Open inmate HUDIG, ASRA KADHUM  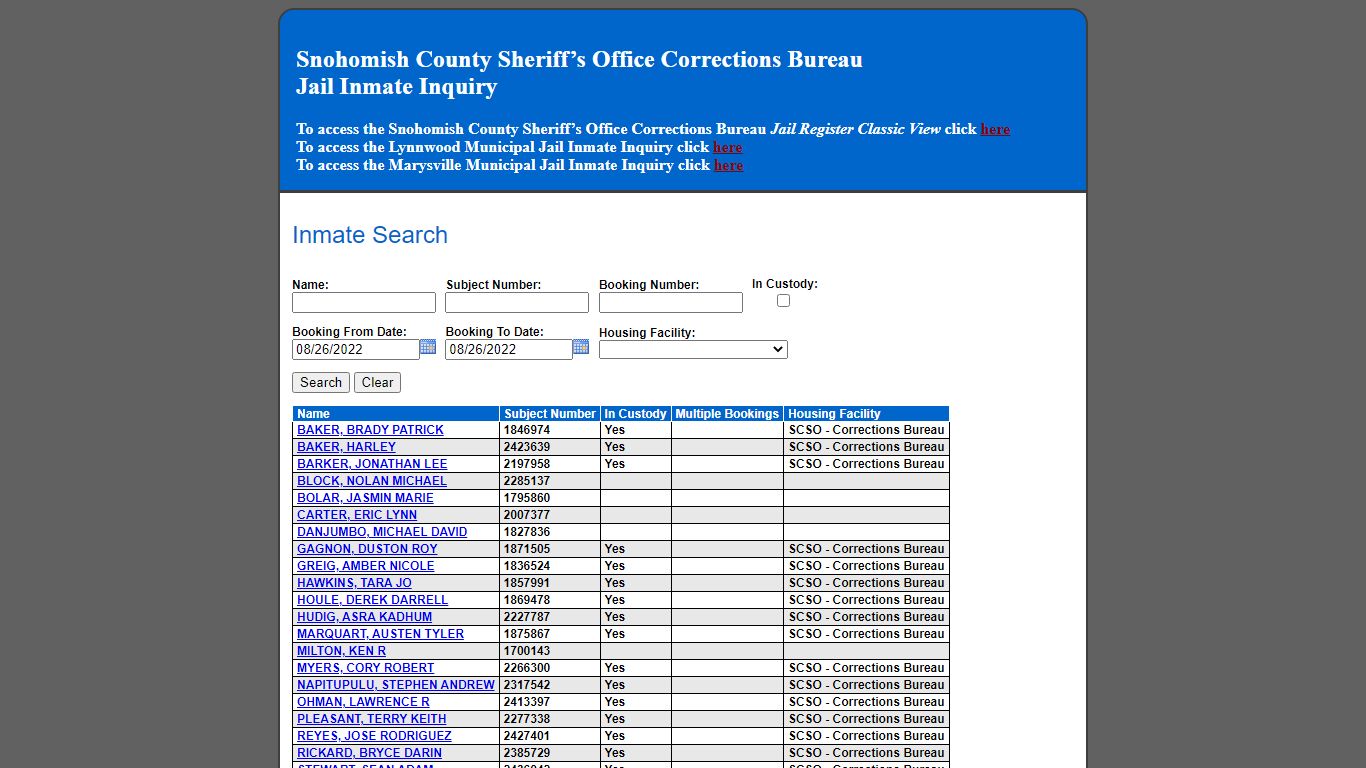[x=364, y=617]
